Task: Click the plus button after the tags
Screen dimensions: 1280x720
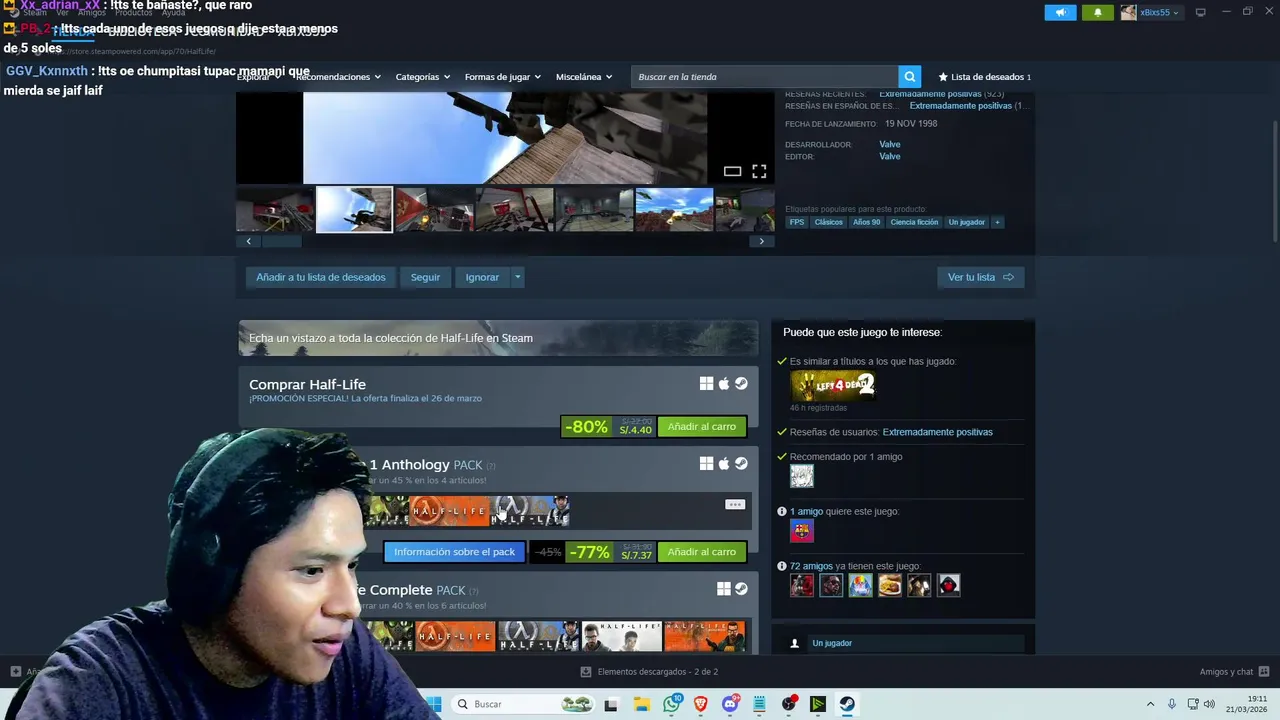Action: click(x=997, y=222)
